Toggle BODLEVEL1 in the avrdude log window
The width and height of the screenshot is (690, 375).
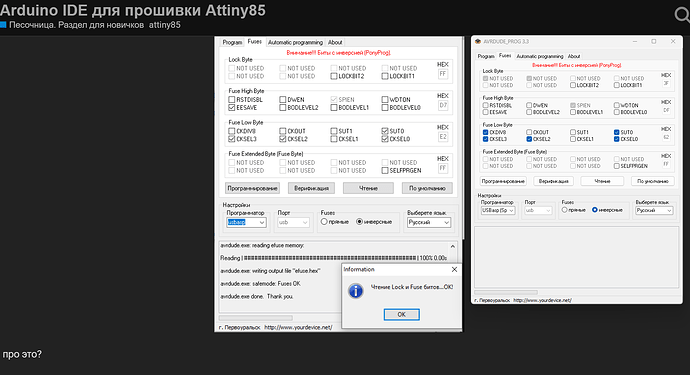[x=334, y=107]
